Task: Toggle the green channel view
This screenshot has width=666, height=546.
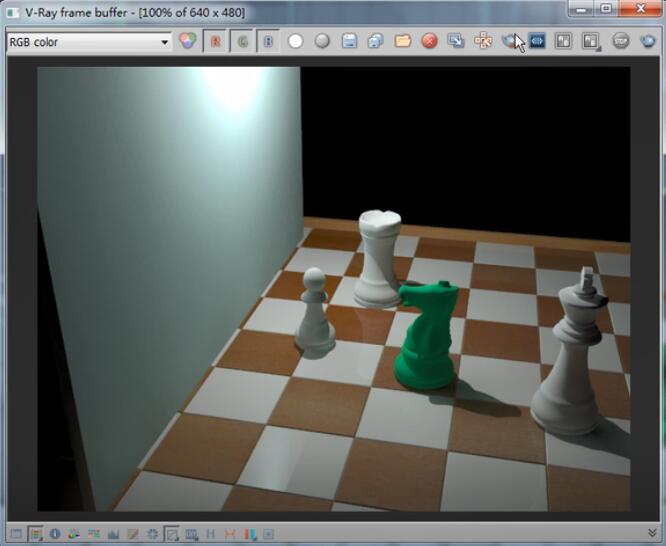Action: pyautogui.click(x=242, y=42)
